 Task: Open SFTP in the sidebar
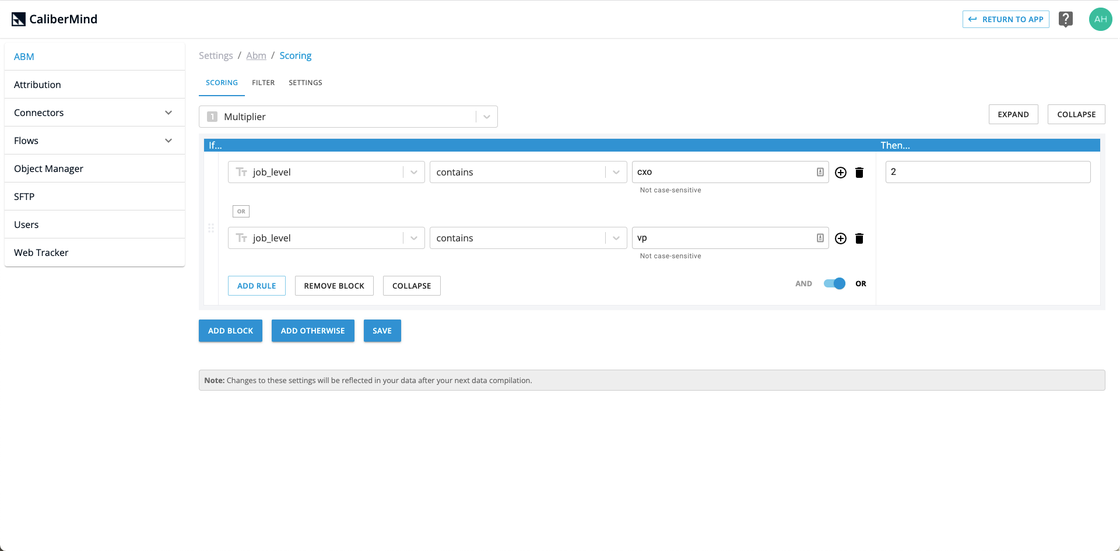pyautogui.click(x=94, y=197)
